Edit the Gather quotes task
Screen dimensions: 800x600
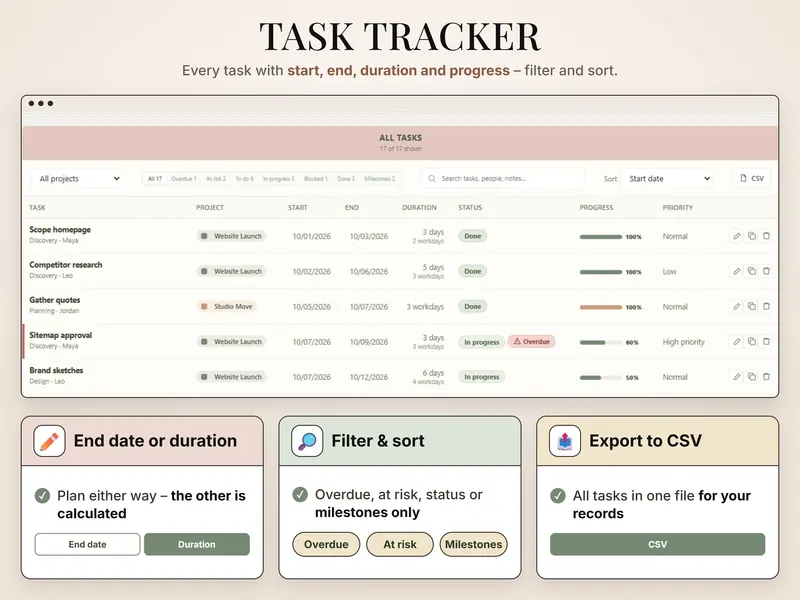point(737,306)
